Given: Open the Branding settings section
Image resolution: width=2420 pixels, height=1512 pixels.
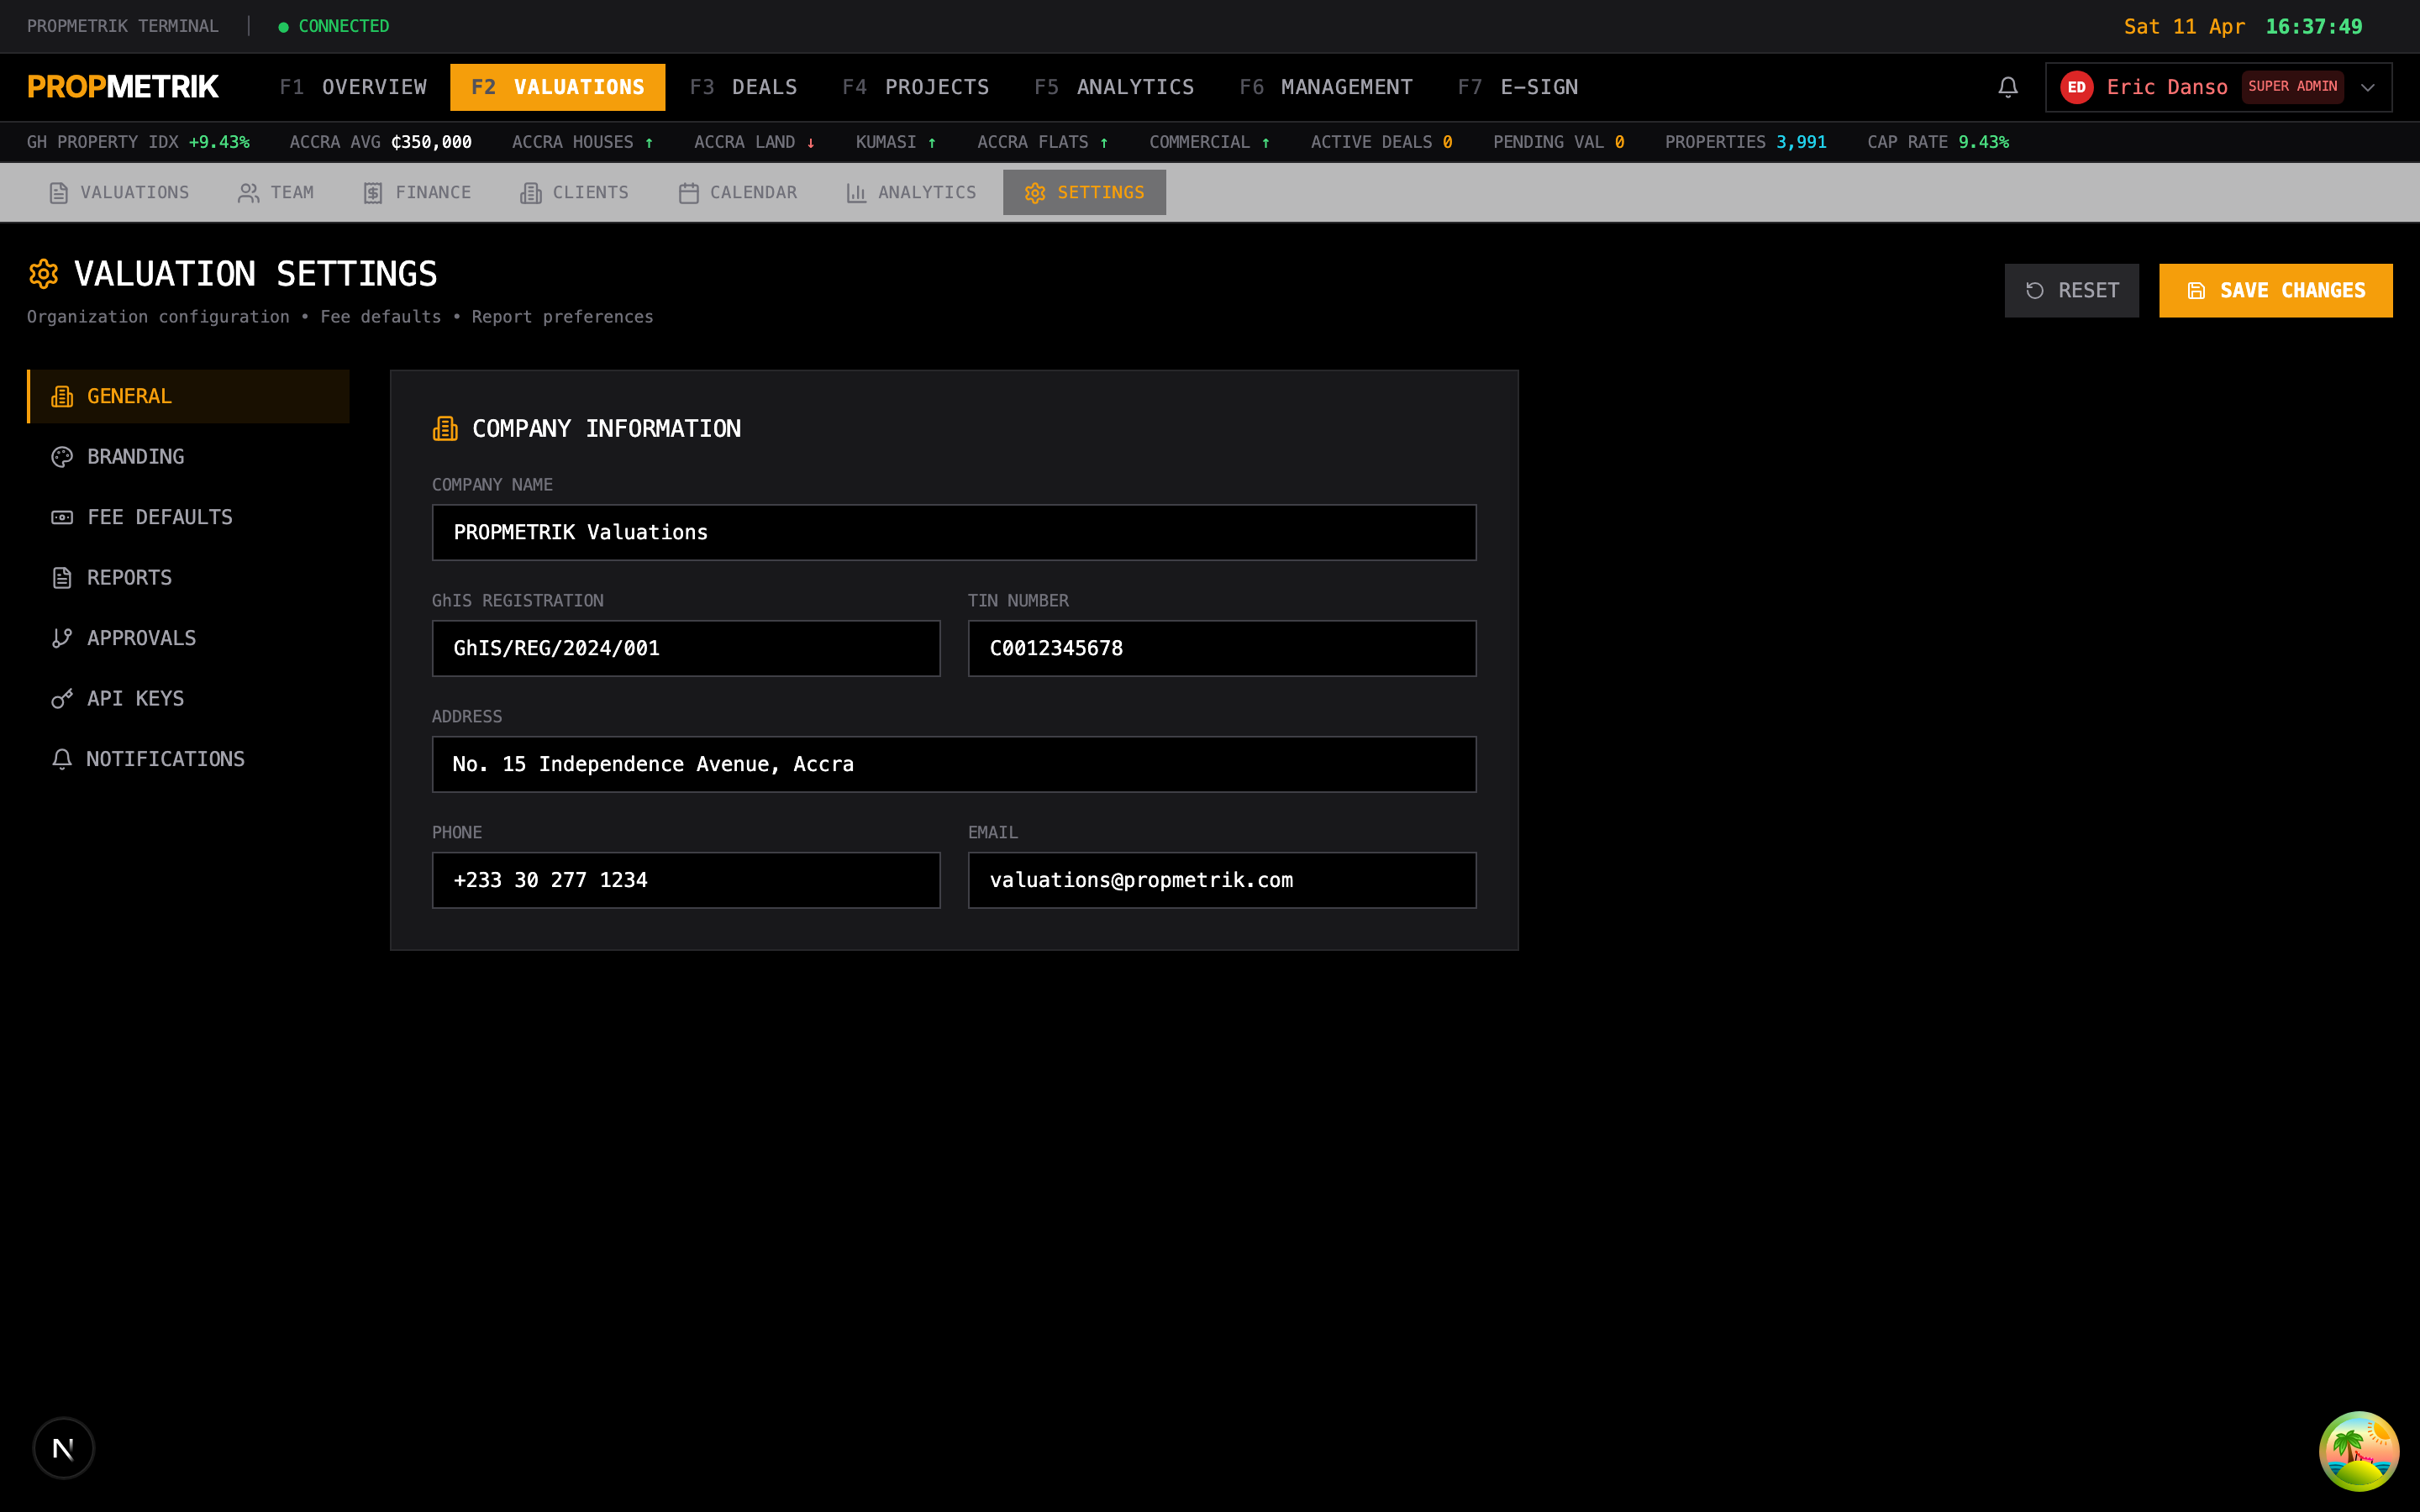Looking at the screenshot, I should (188, 457).
